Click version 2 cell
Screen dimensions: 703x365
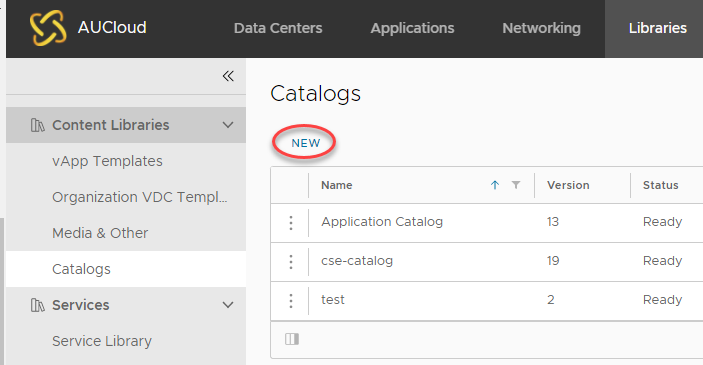(551, 300)
